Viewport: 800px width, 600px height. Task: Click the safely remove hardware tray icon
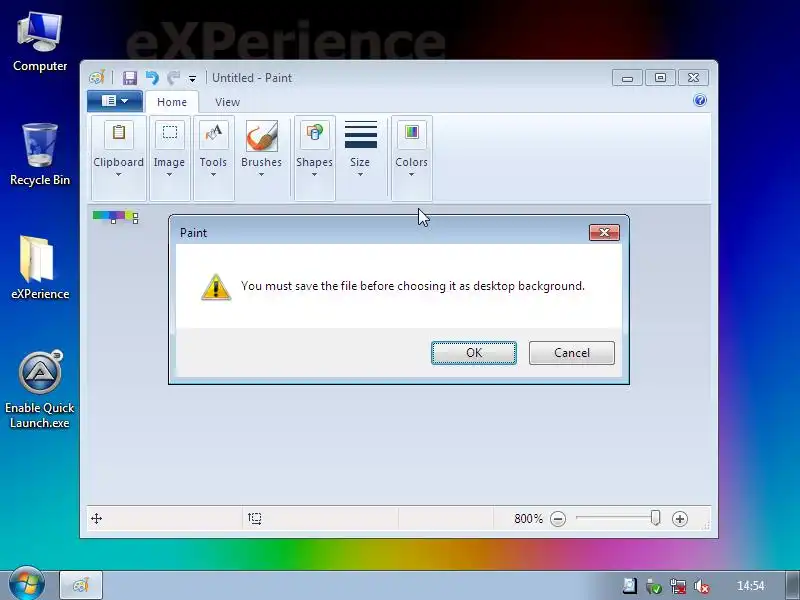point(653,586)
